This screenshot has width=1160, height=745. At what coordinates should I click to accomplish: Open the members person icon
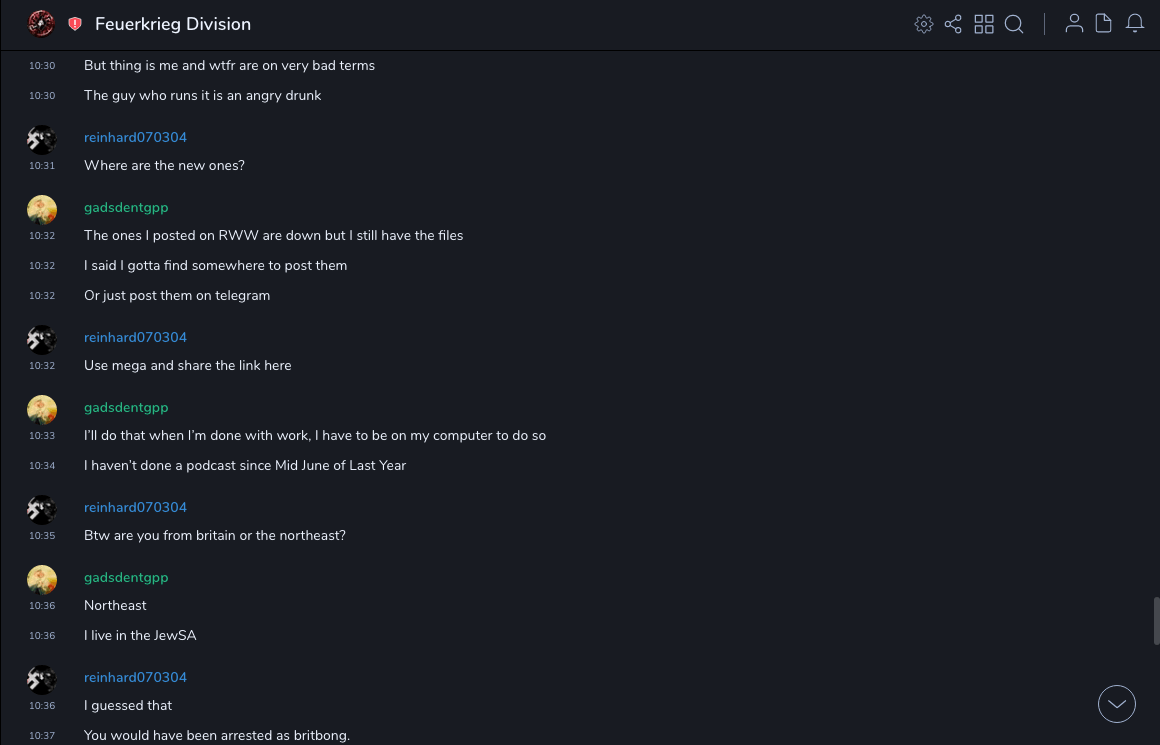click(x=1074, y=24)
